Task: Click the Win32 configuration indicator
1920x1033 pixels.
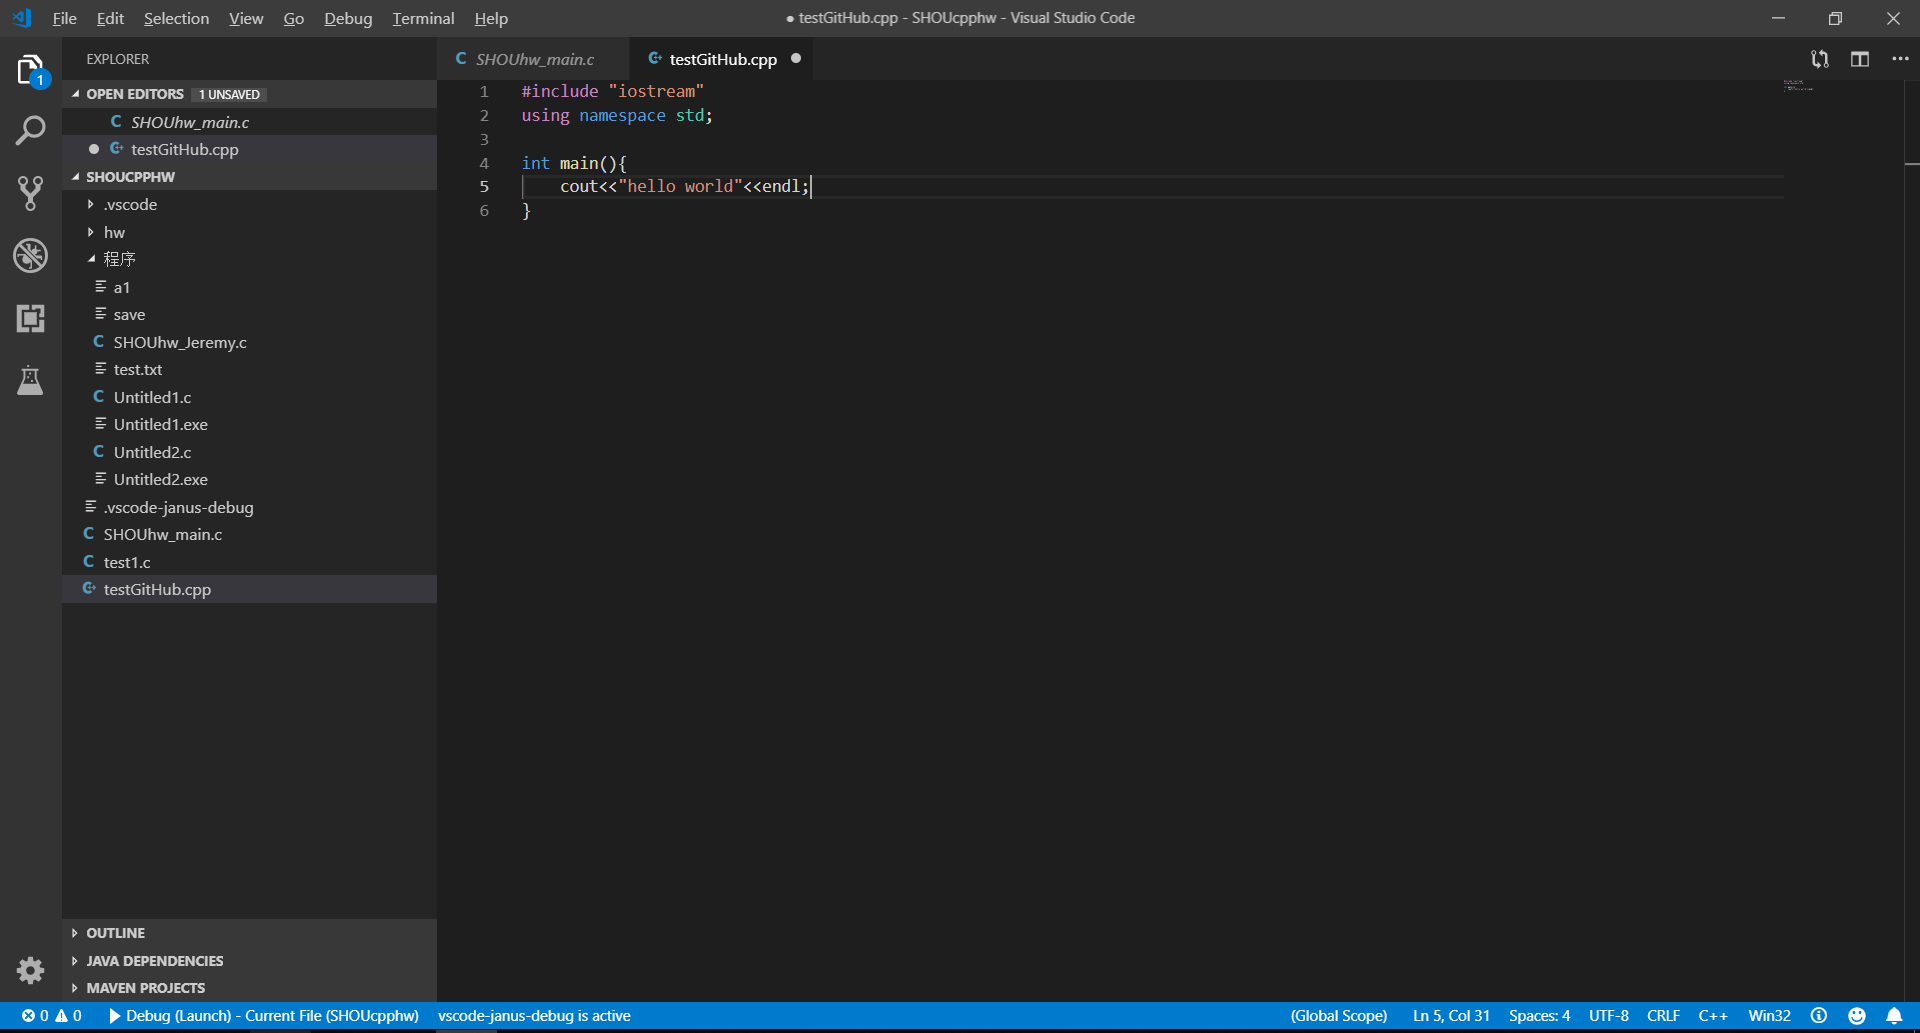Action: pos(1769,1016)
